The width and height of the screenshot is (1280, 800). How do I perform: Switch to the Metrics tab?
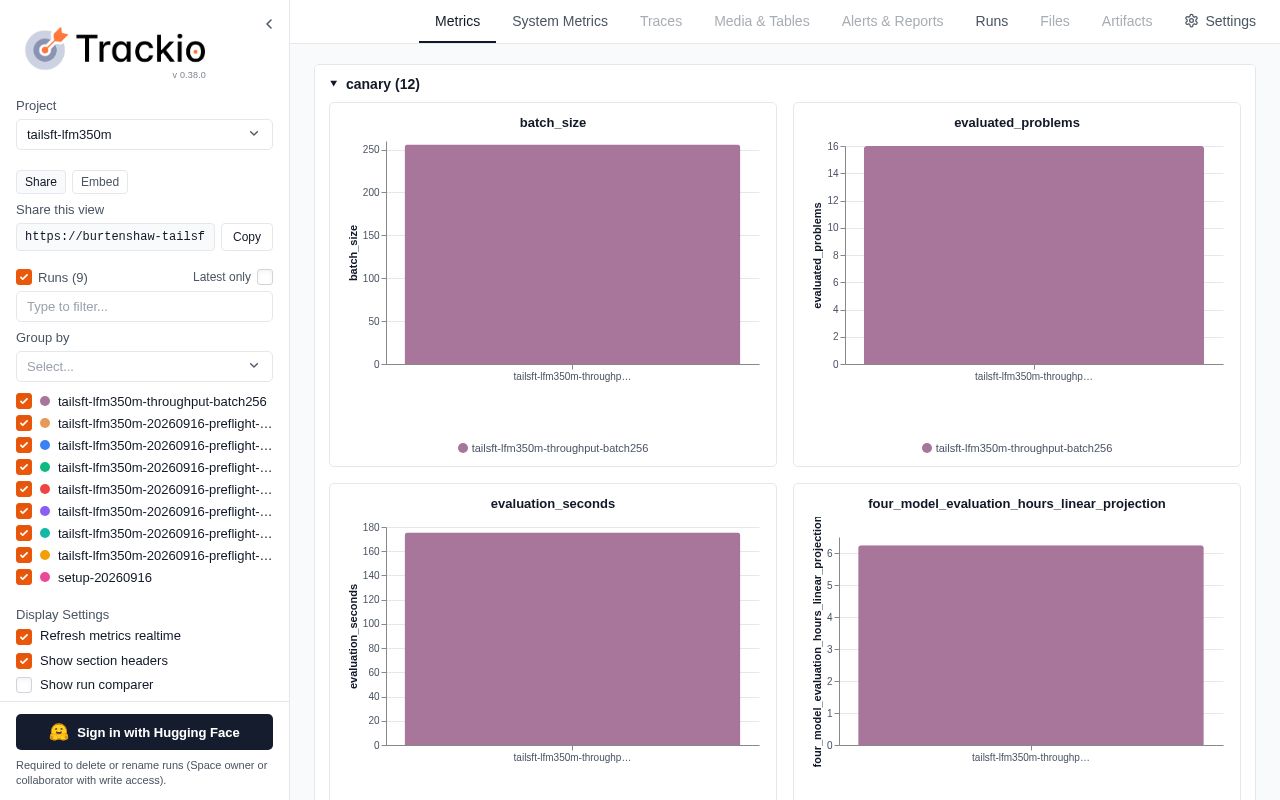pos(457,21)
